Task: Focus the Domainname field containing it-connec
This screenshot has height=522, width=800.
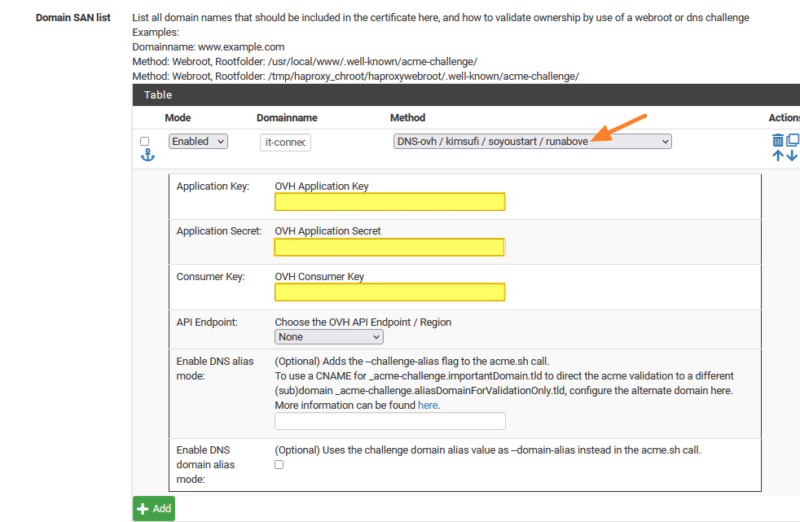Action: [285, 142]
